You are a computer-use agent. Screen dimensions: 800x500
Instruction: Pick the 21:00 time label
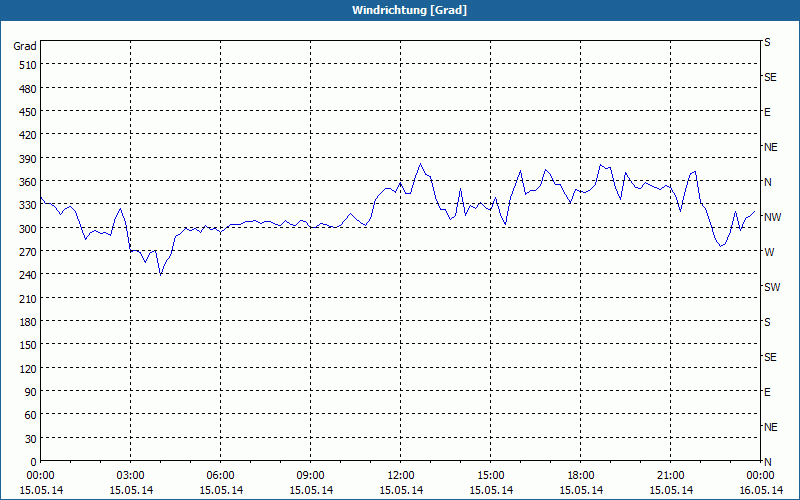670,476
